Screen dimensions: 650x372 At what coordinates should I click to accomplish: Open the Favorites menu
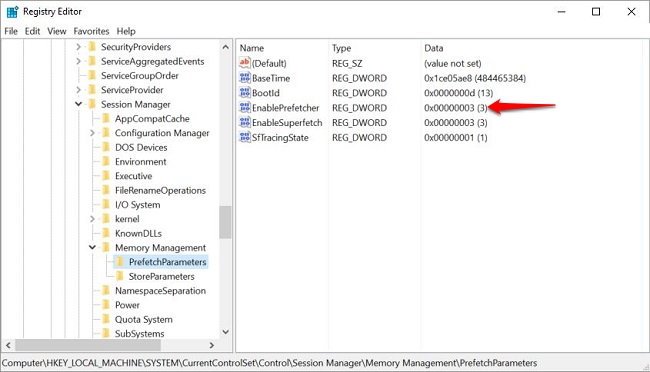pyautogui.click(x=91, y=31)
